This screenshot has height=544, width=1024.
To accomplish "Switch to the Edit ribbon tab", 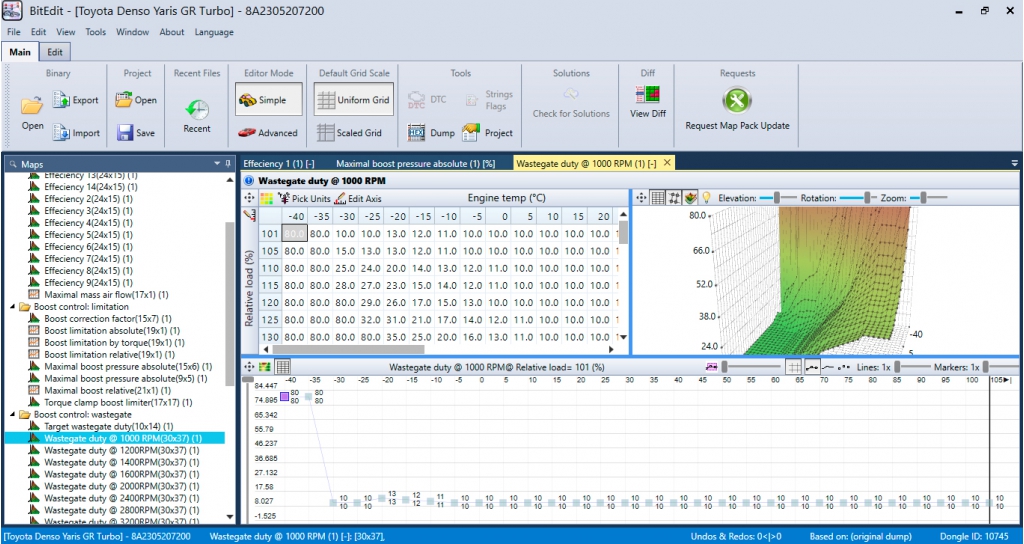I will [55, 52].
